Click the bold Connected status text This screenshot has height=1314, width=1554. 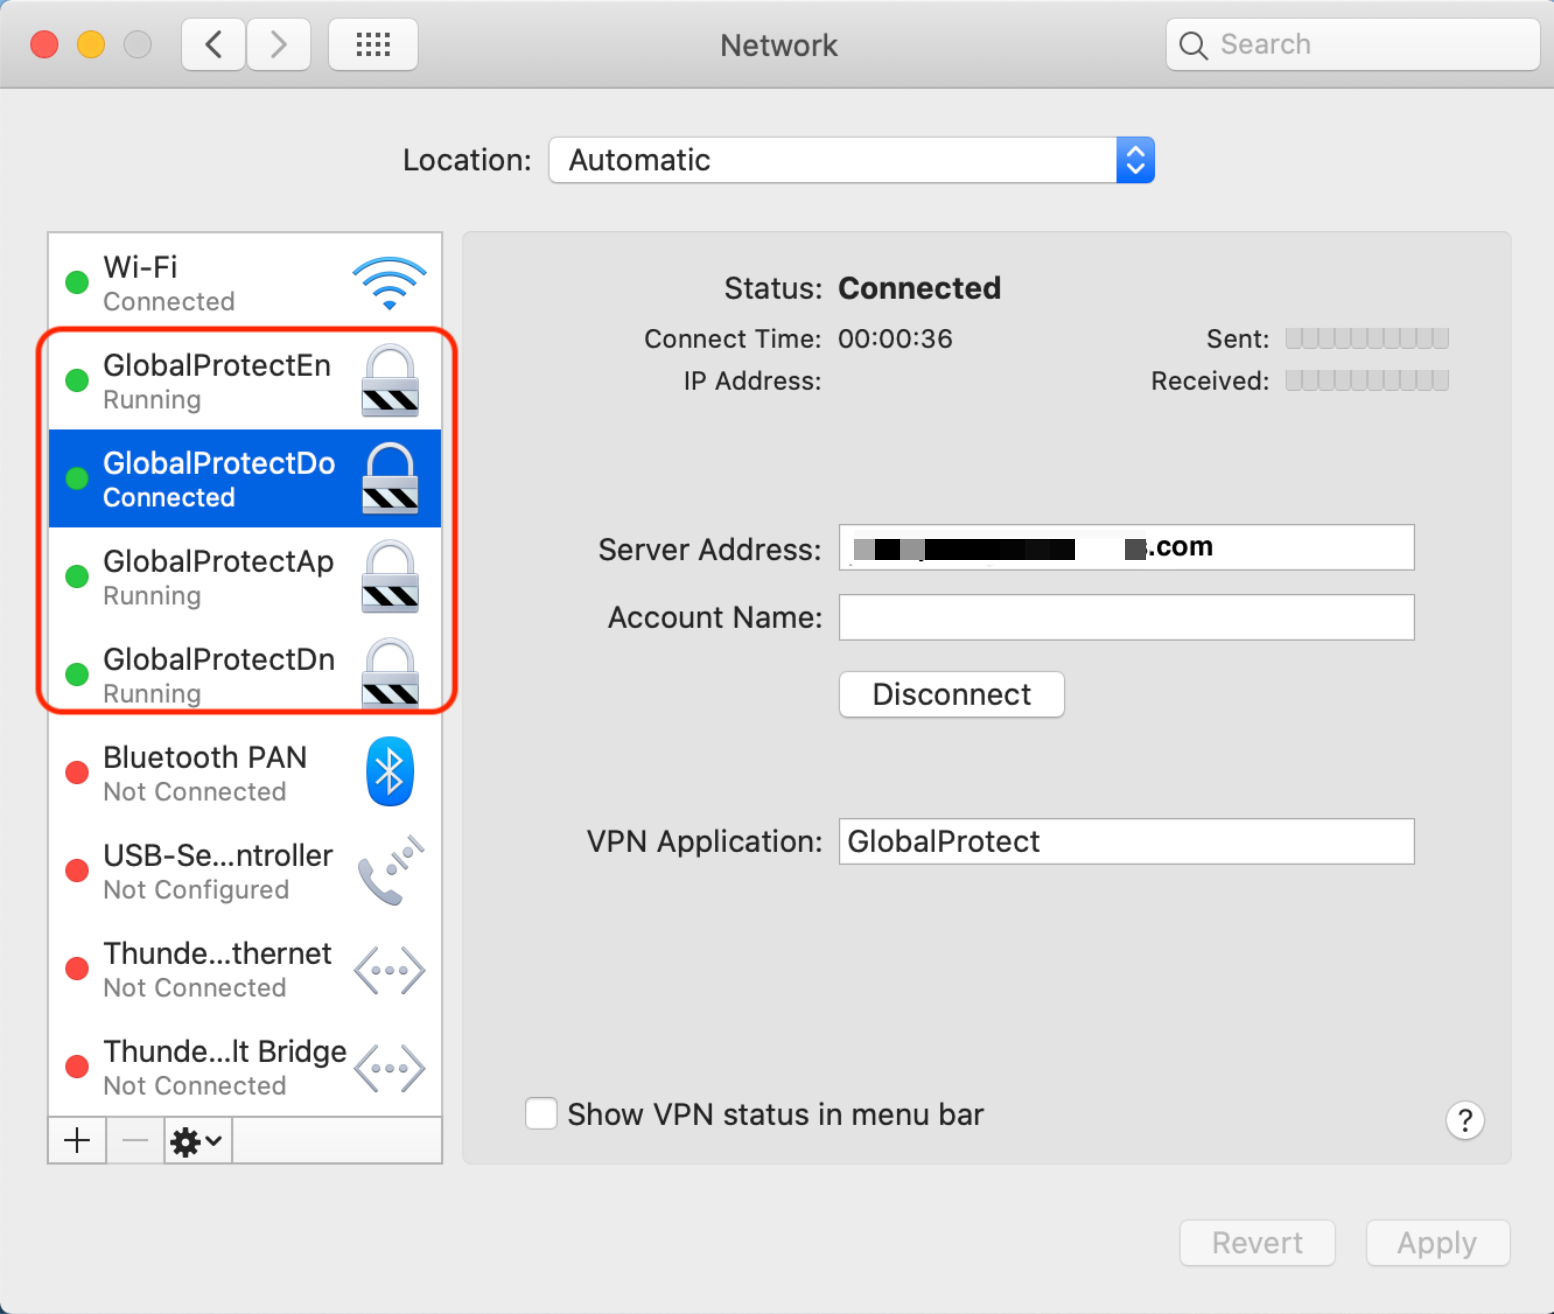[919, 288]
